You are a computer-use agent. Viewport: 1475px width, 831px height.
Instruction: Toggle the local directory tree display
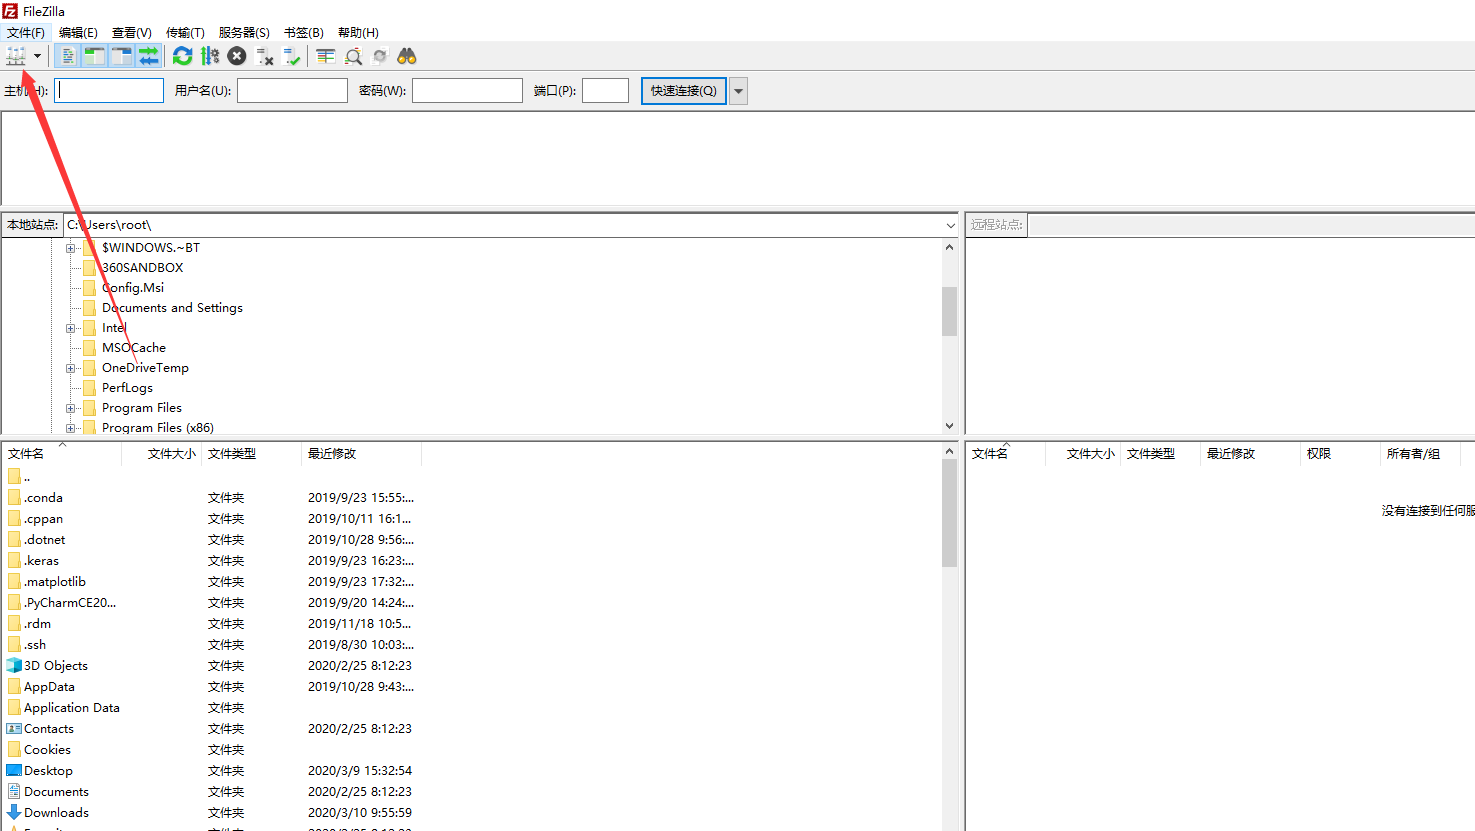point(94,56)
